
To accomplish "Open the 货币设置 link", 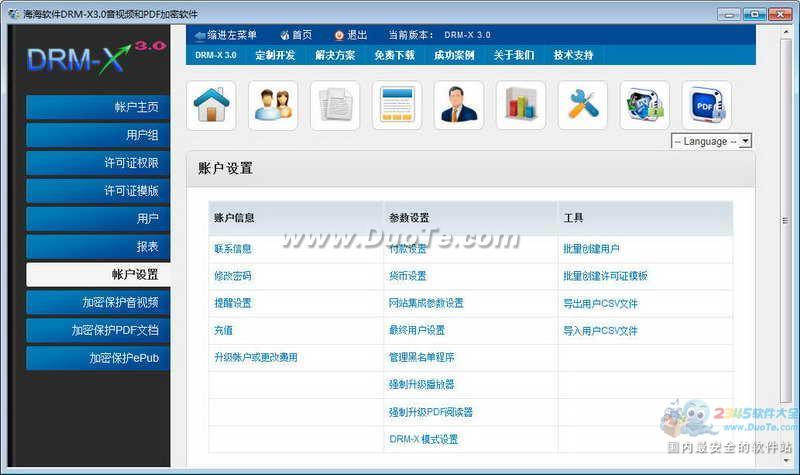I will [x=408, y=276].
